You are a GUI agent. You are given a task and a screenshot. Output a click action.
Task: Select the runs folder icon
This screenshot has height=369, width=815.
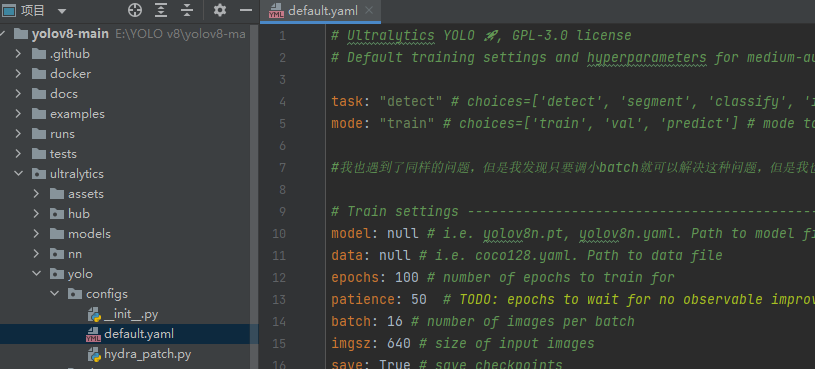(x=38, y=134)
